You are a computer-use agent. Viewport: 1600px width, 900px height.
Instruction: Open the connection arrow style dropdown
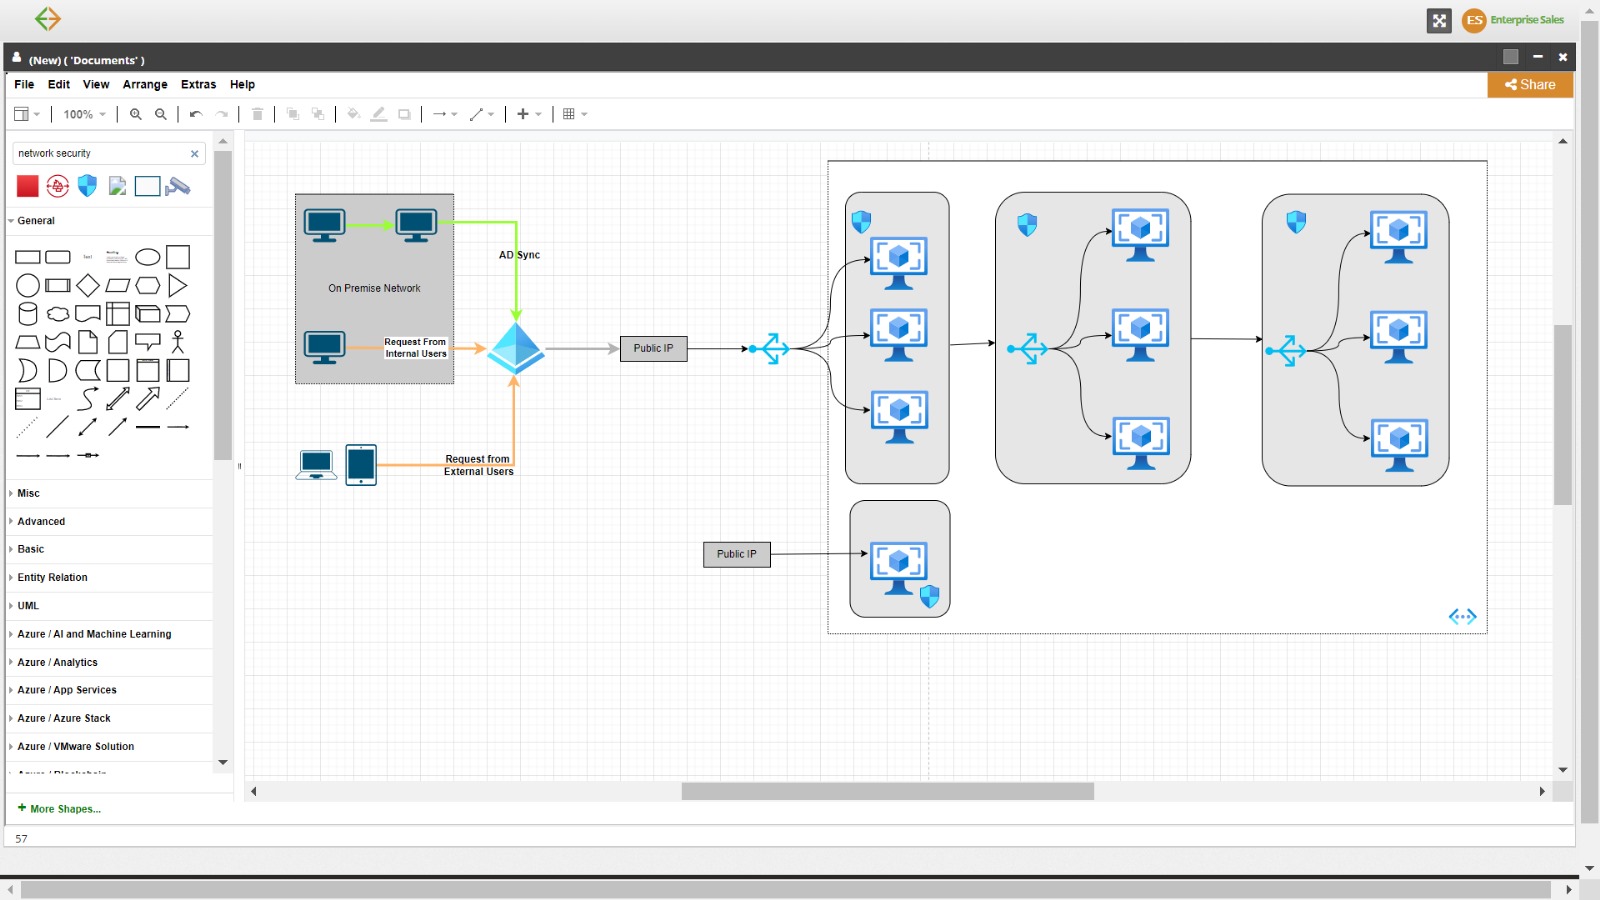tap(445, 114)
